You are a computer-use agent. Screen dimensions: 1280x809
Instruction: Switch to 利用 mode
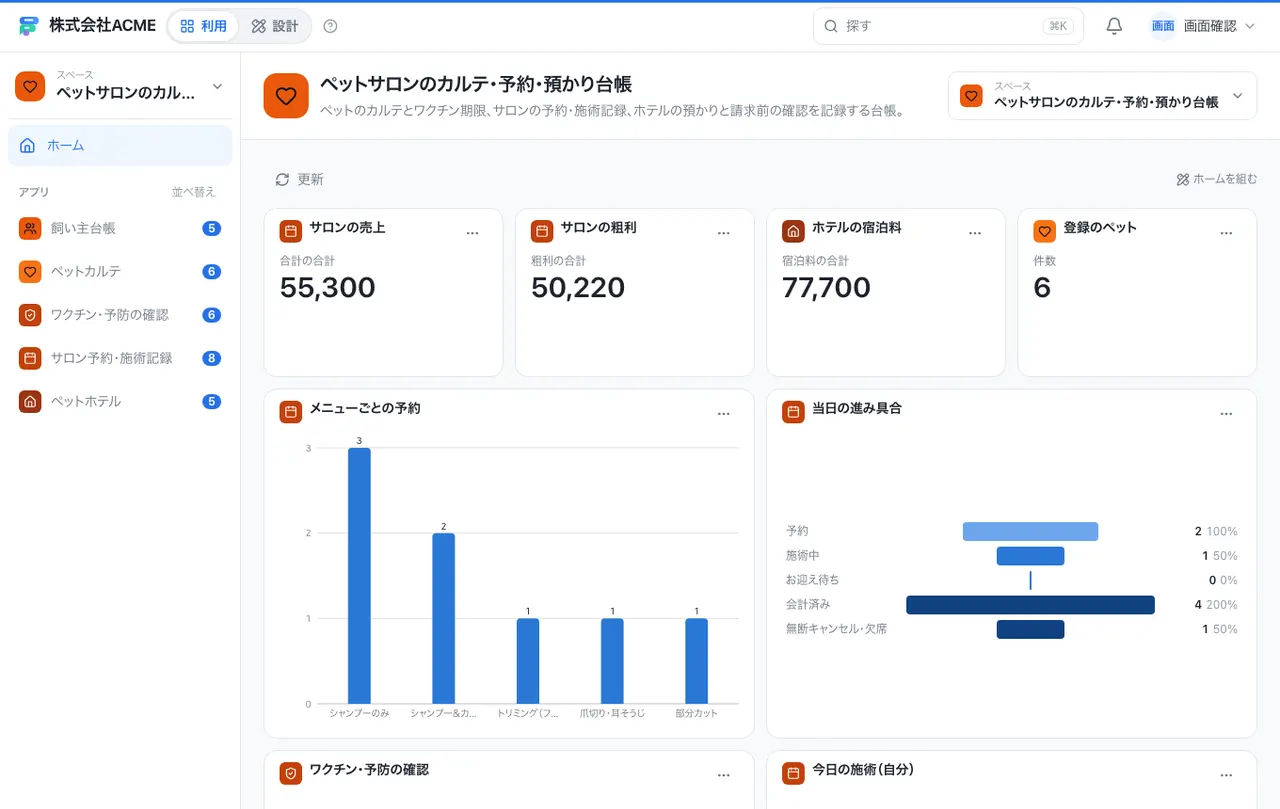(204, 26)
